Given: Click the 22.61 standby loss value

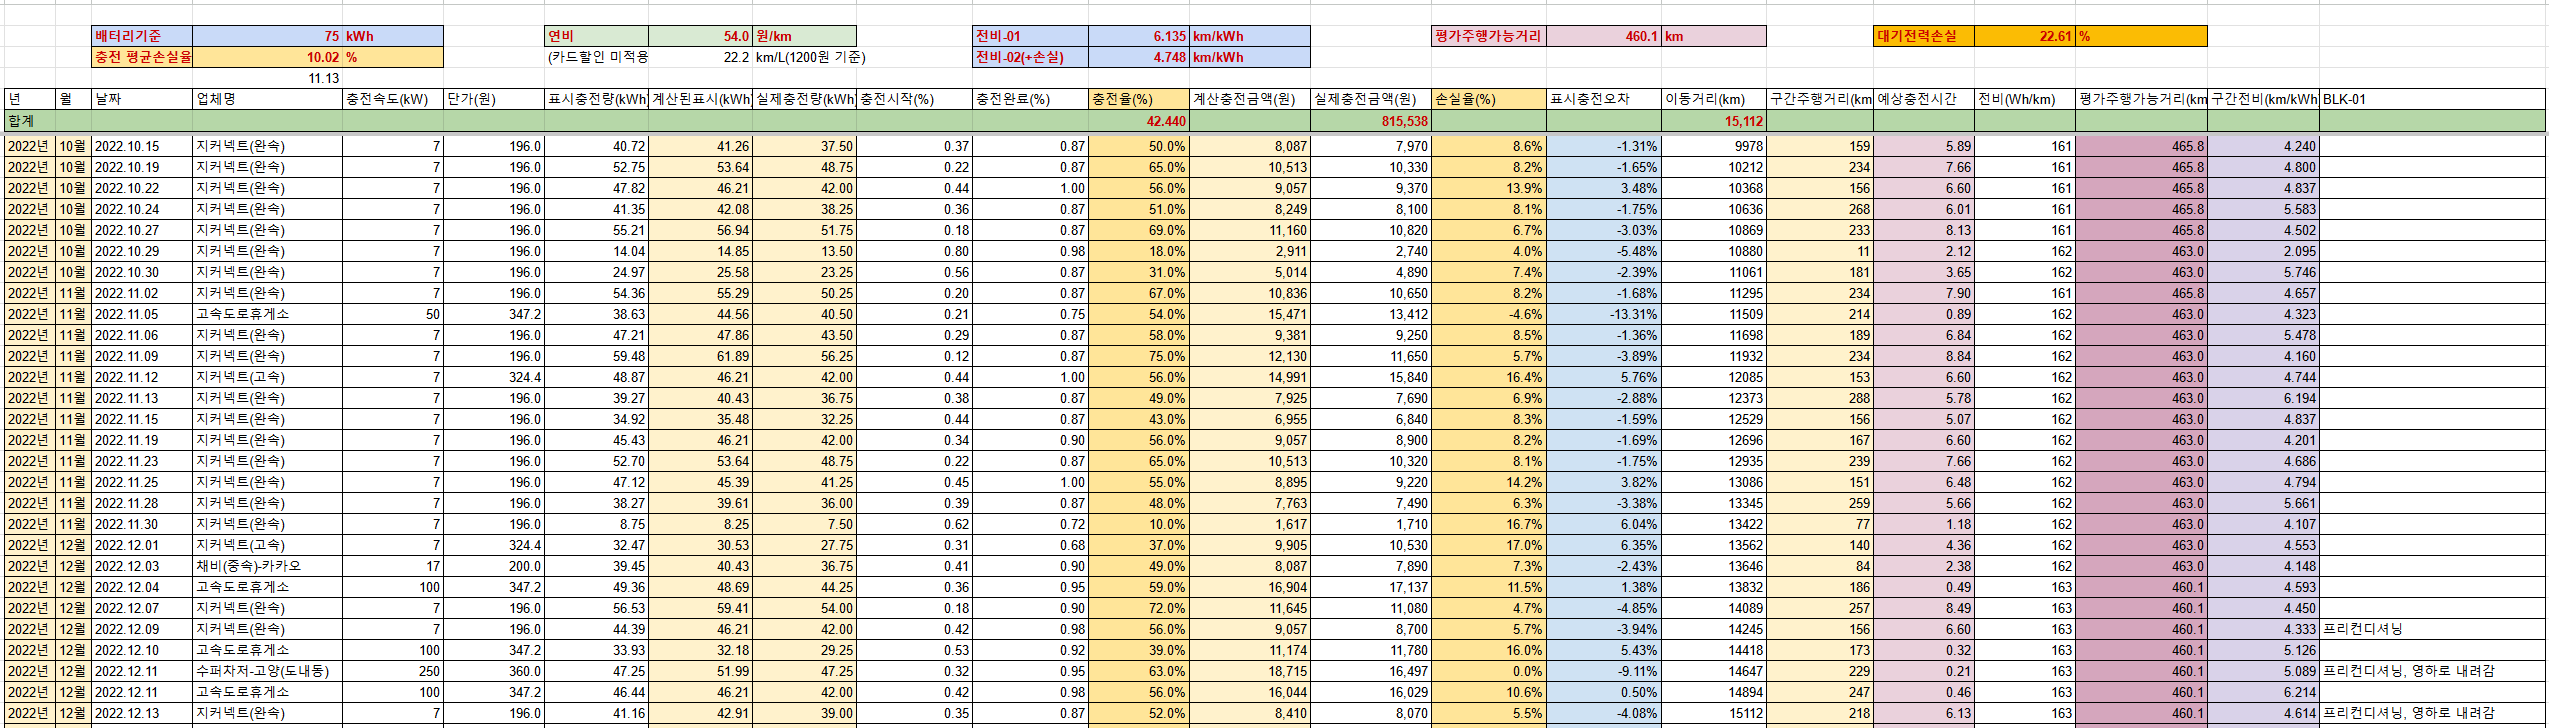Looking at the screenshot, I should pos(2024,36).
